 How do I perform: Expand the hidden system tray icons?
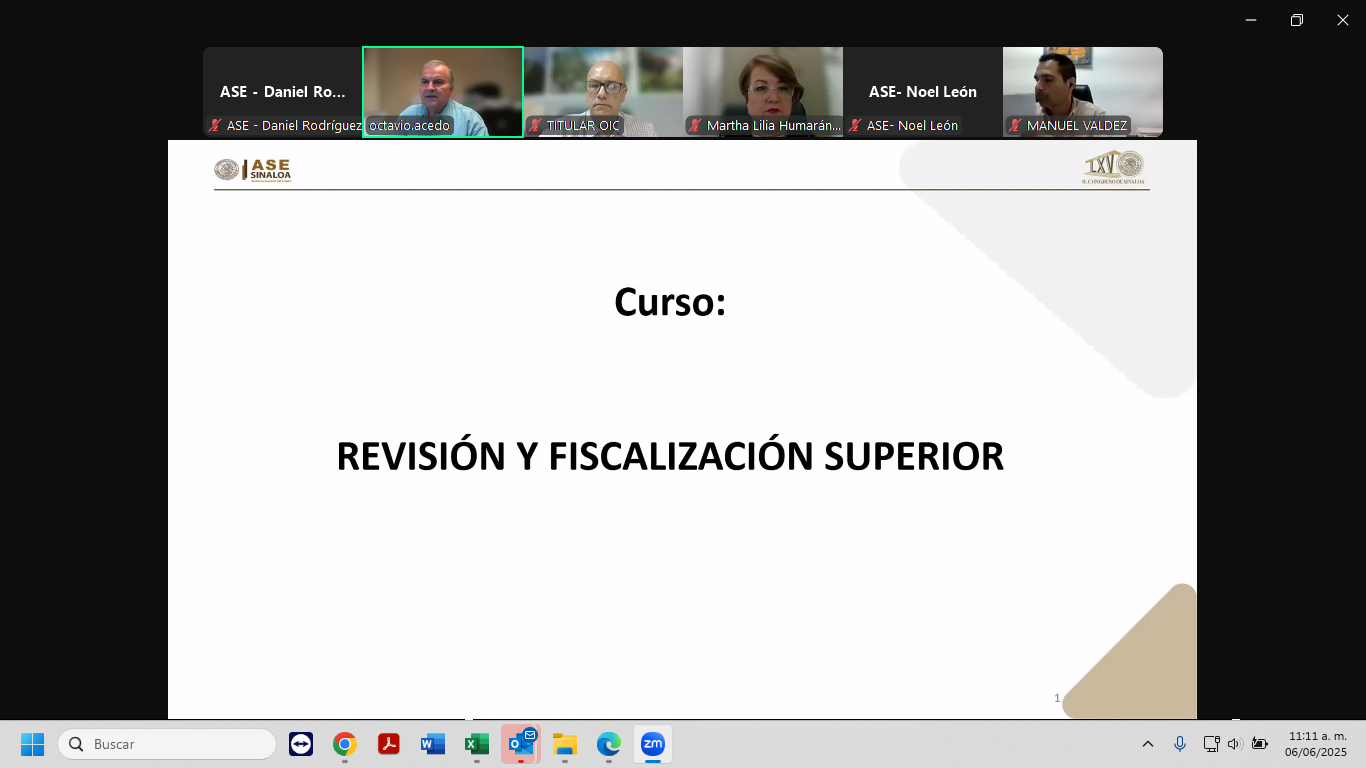click(1148, 744)
